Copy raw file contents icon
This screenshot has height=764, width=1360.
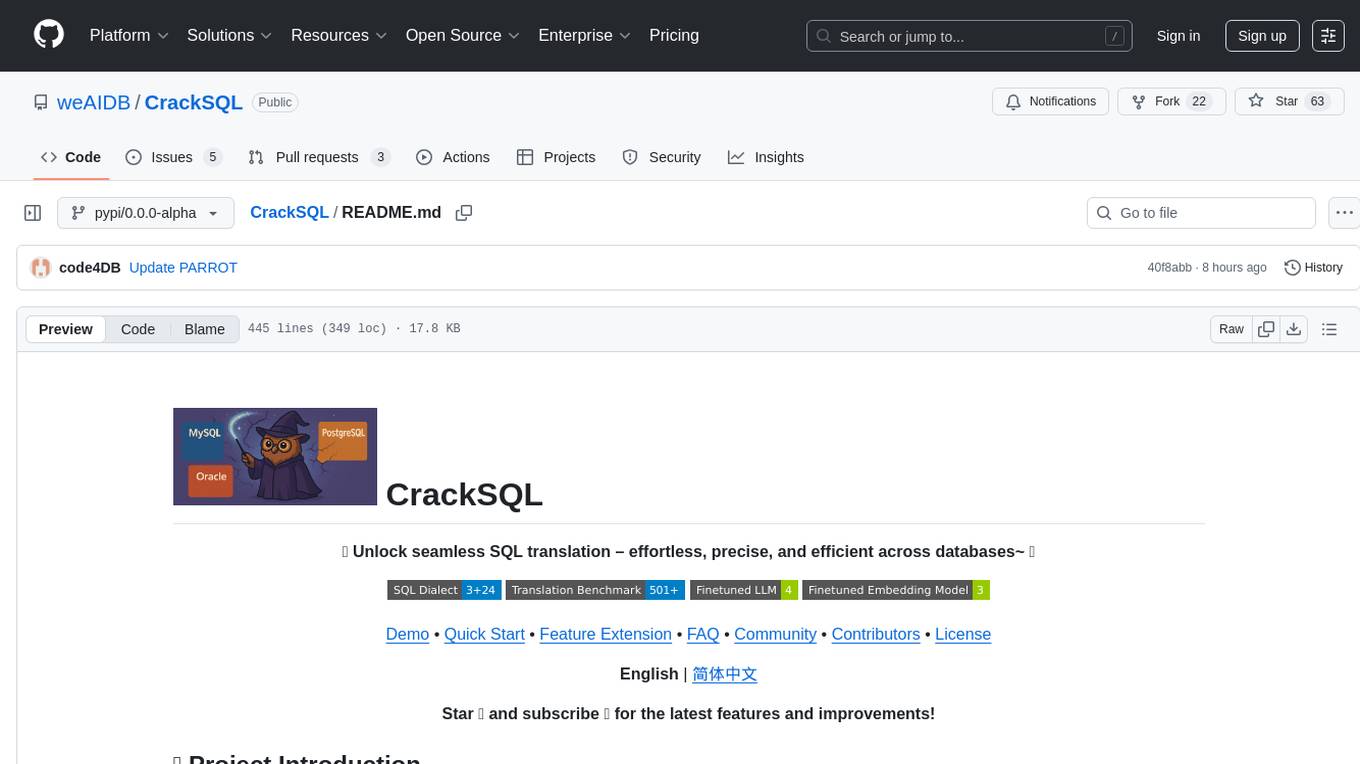coord(1266,329)
